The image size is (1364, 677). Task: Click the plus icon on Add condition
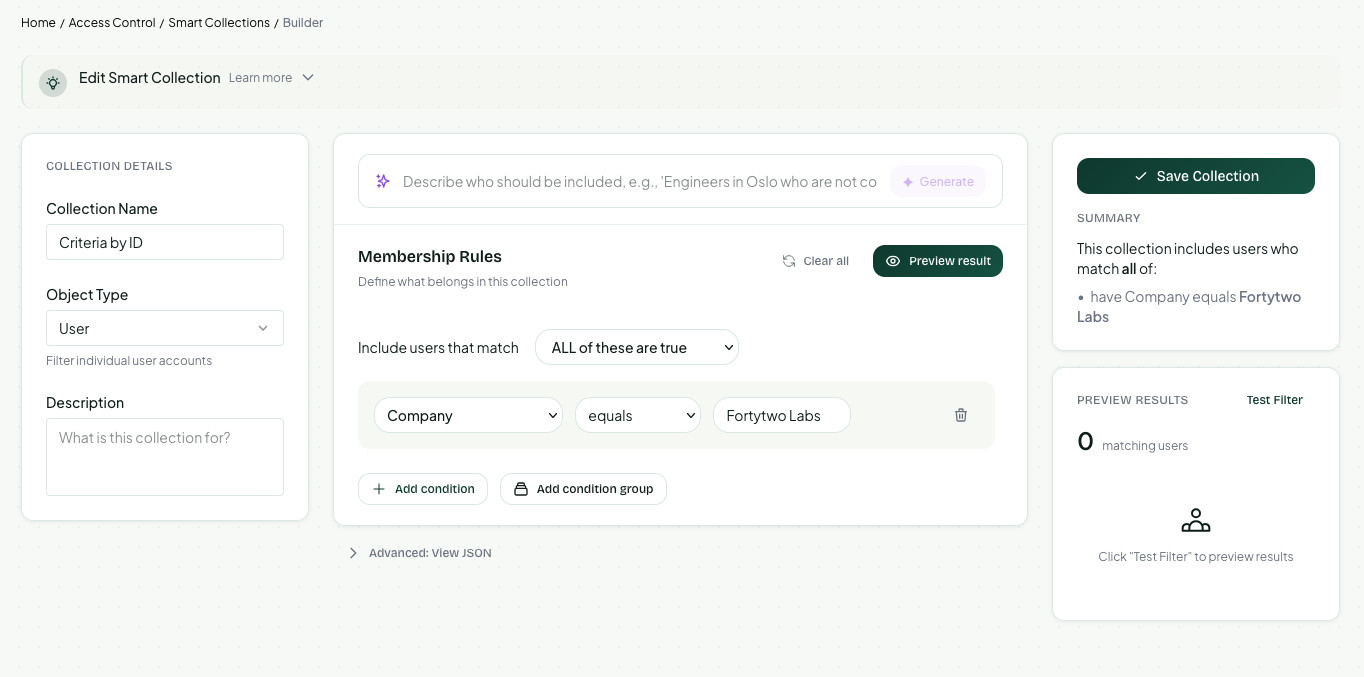379,489
